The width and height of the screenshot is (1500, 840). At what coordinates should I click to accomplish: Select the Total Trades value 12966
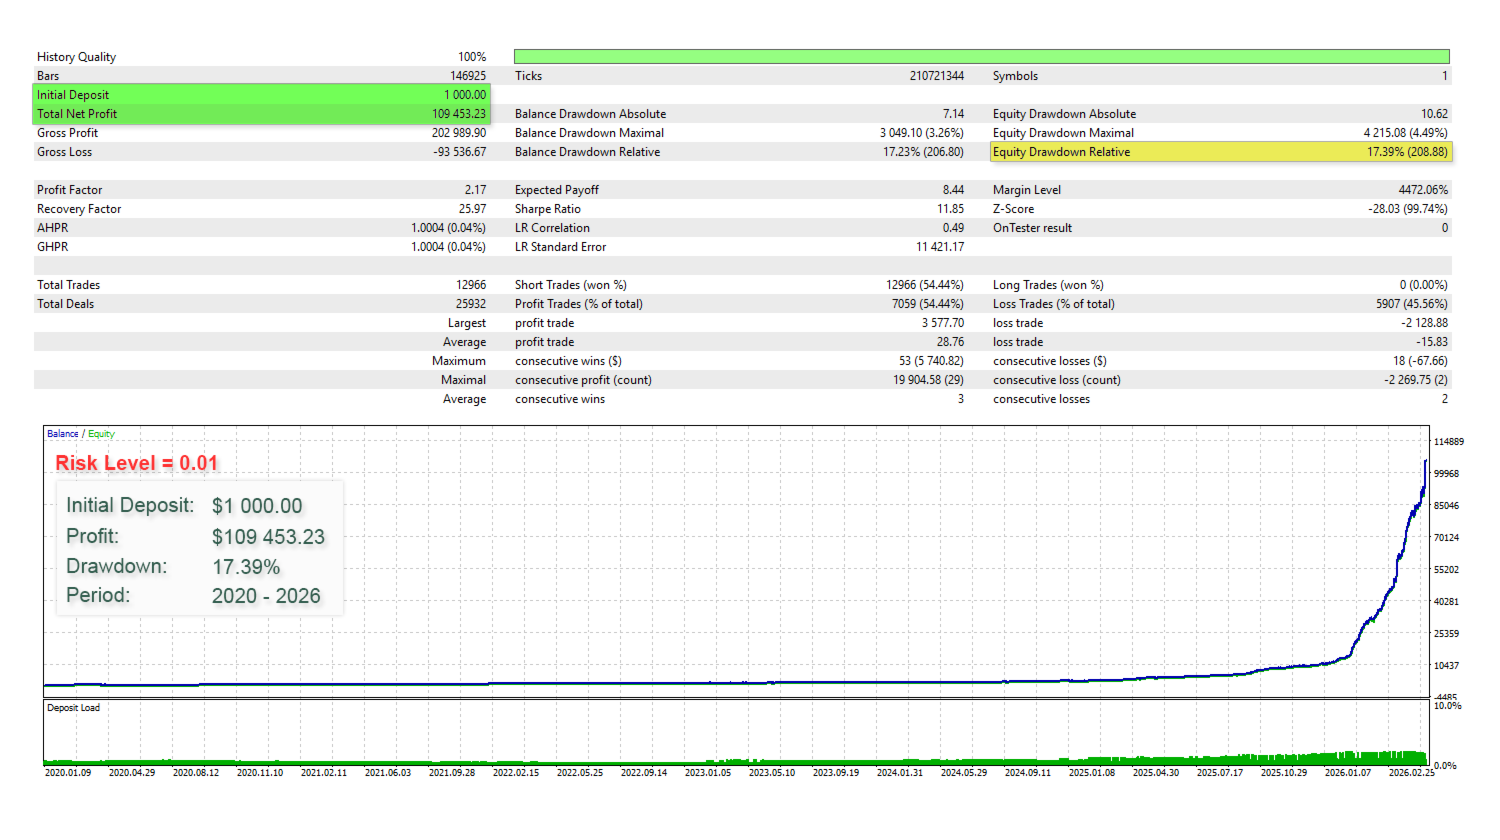[x=470, y=285]
